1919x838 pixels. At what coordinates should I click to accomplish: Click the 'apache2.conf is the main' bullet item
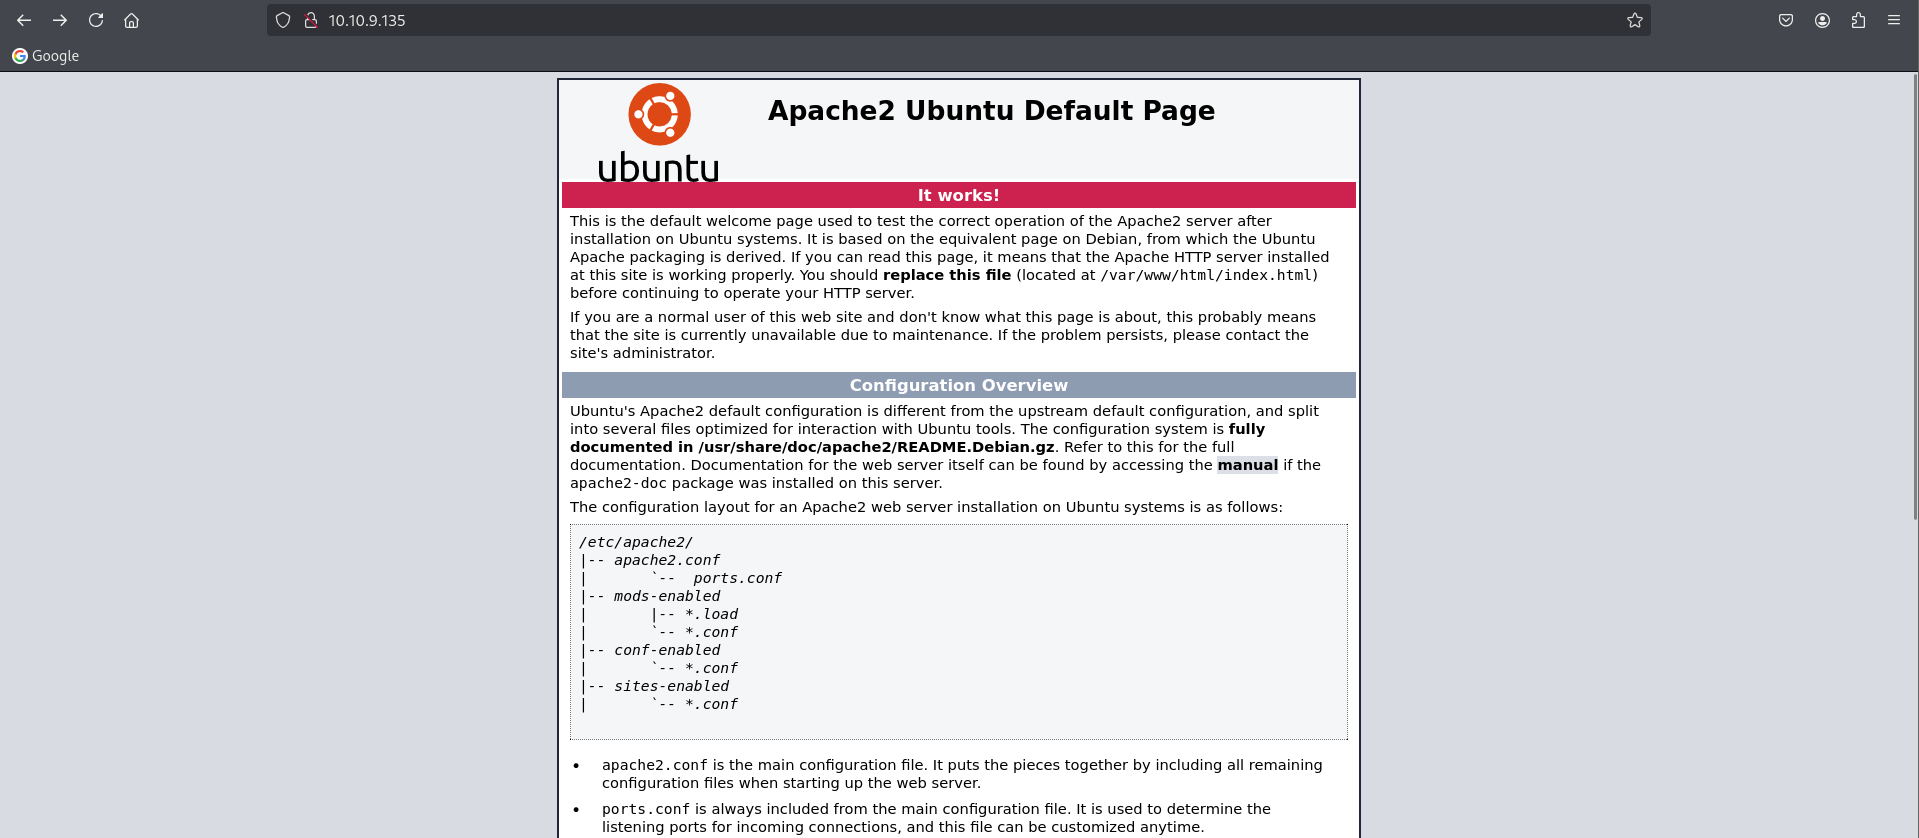coord(962,774)
